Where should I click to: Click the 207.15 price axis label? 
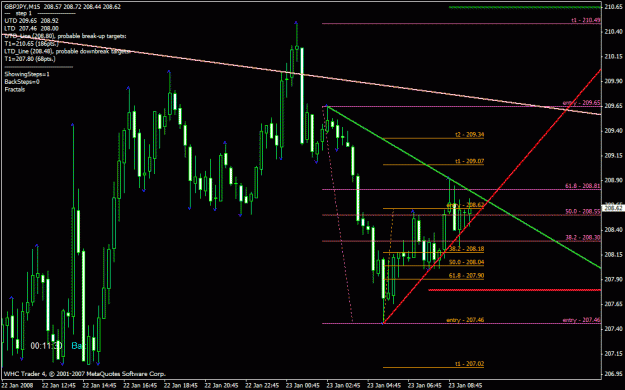point(614,353)
